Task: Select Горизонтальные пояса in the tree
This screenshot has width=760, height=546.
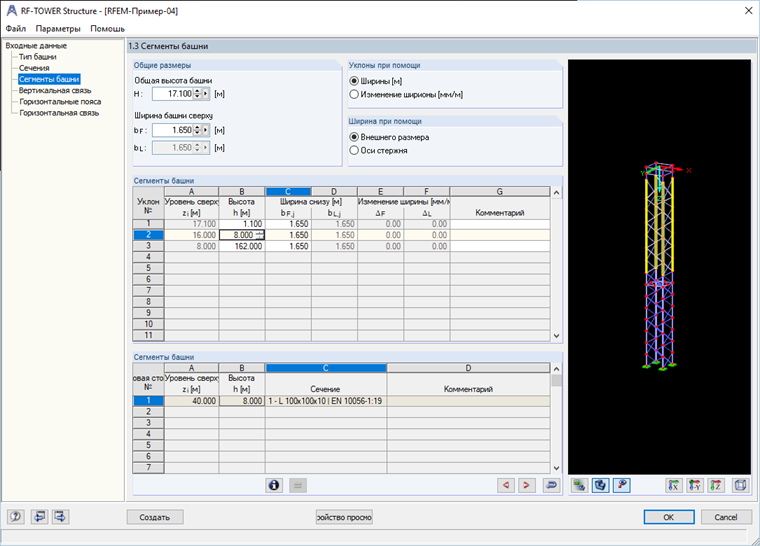Action: (60, 102)
